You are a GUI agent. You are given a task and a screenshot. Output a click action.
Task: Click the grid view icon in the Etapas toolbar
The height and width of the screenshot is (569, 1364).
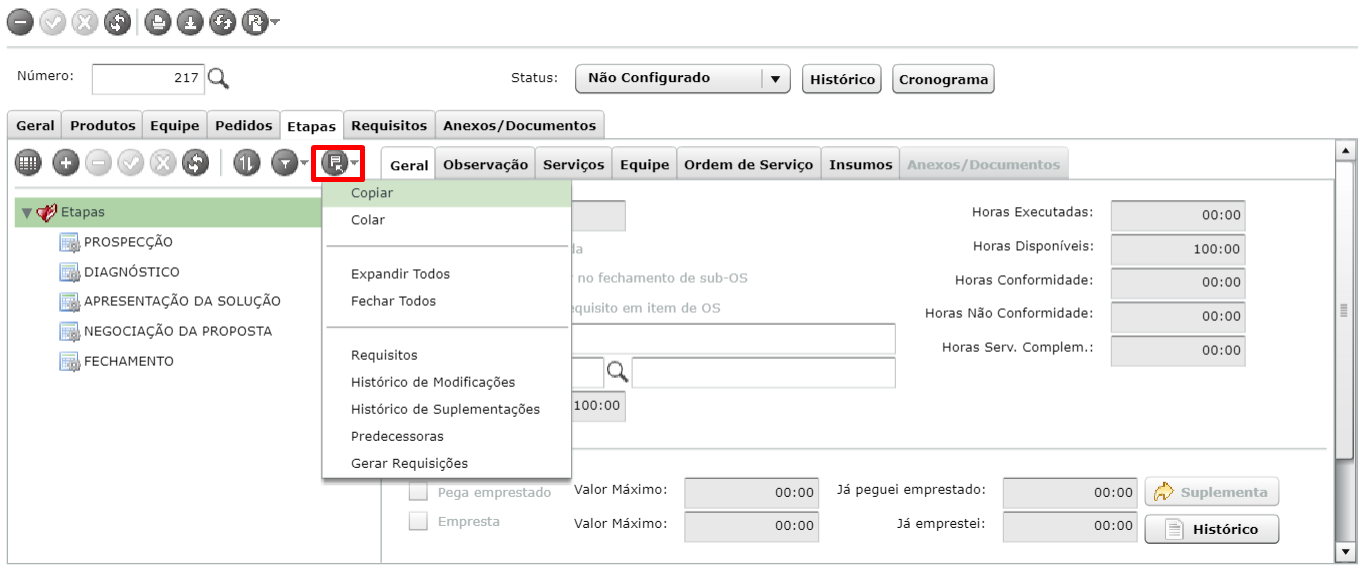(28, 162)
